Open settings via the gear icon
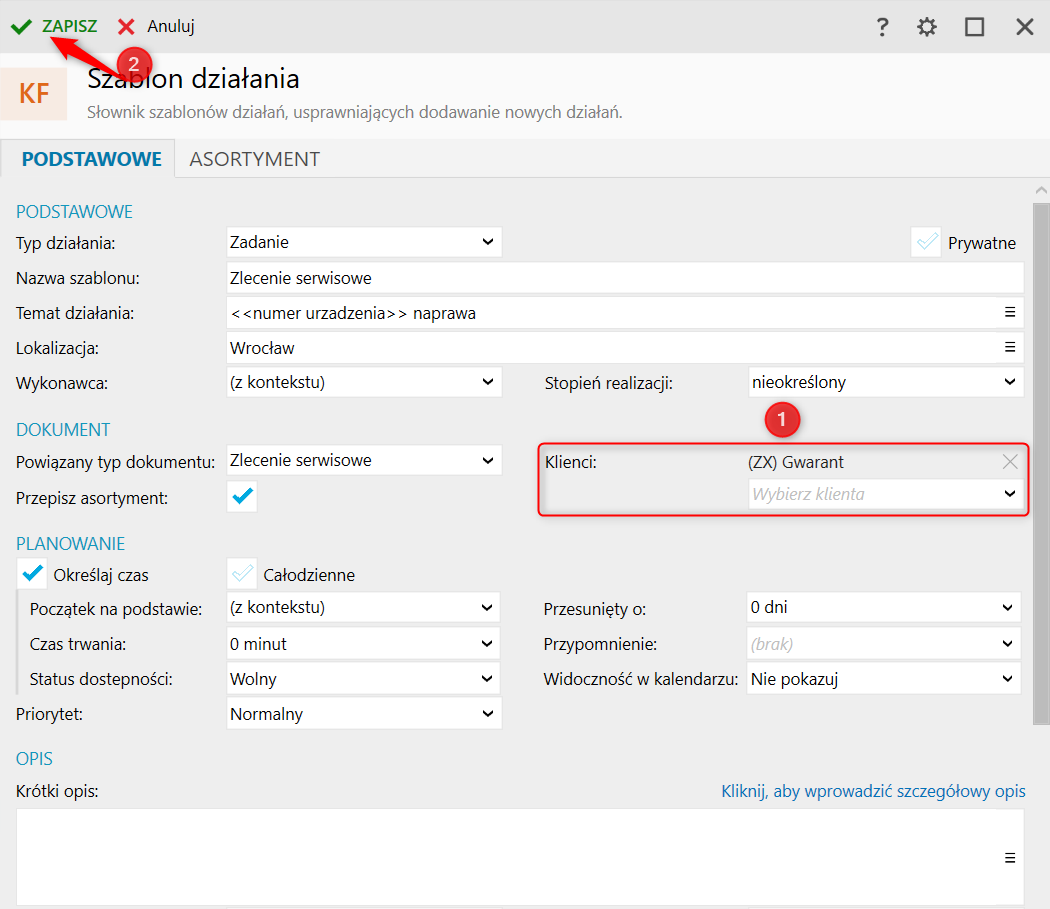This screenshot has height=909, width=1050. point(927,27)
